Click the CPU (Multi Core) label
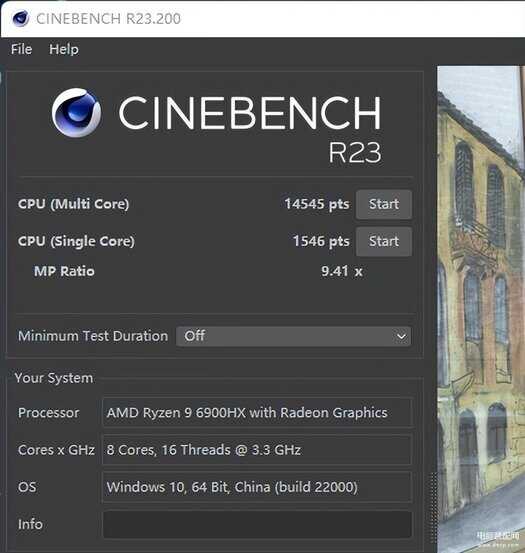The image size is (525, 553). (74, 204)
